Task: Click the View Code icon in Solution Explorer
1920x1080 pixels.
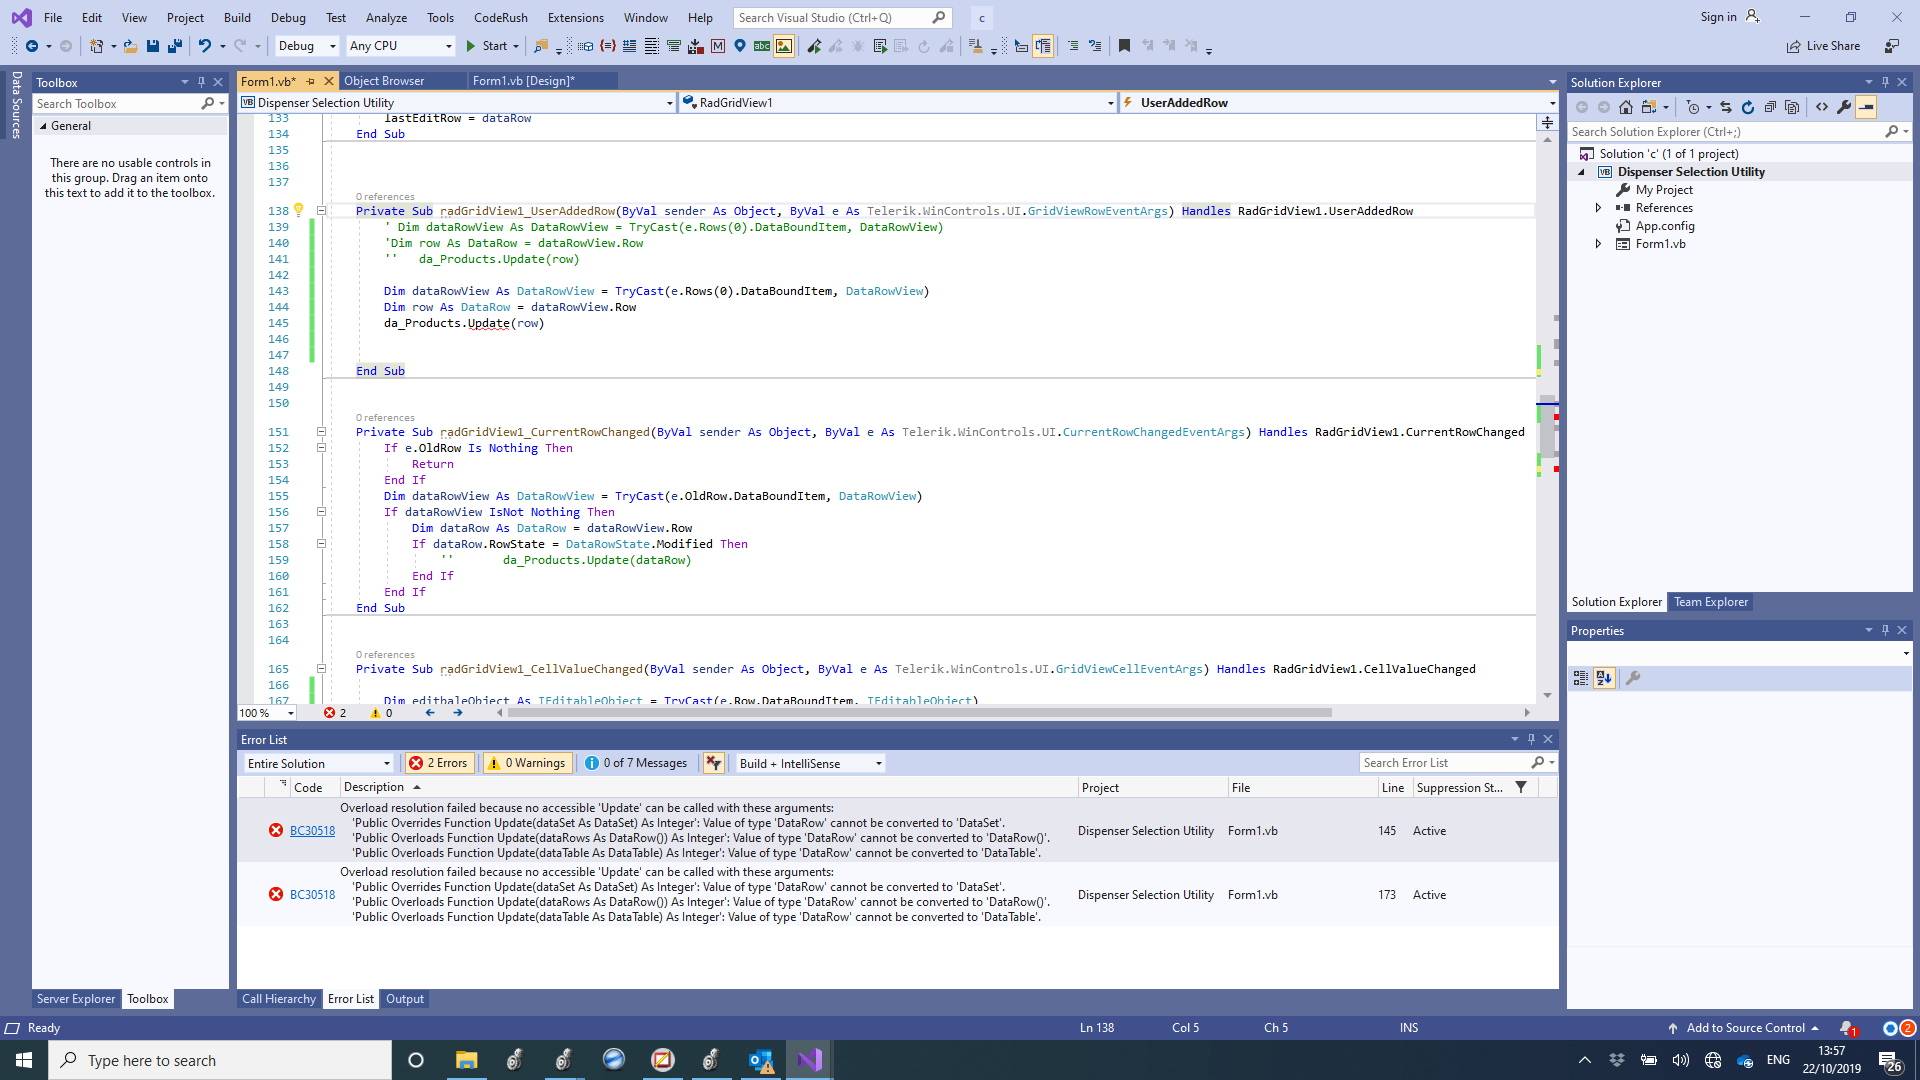Action: [1822, 107]
